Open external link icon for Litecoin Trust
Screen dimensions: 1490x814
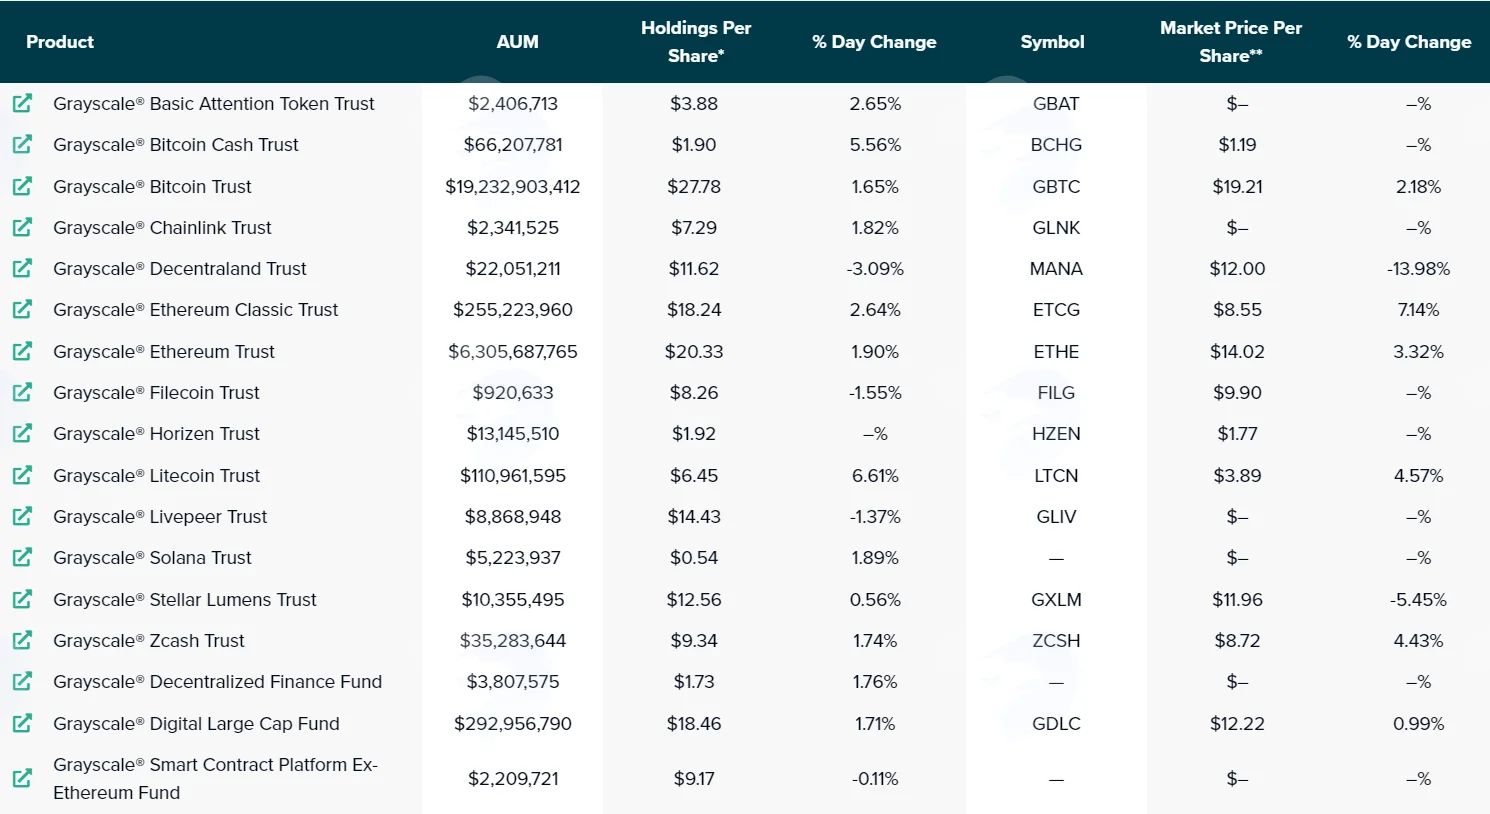(22, 475)
